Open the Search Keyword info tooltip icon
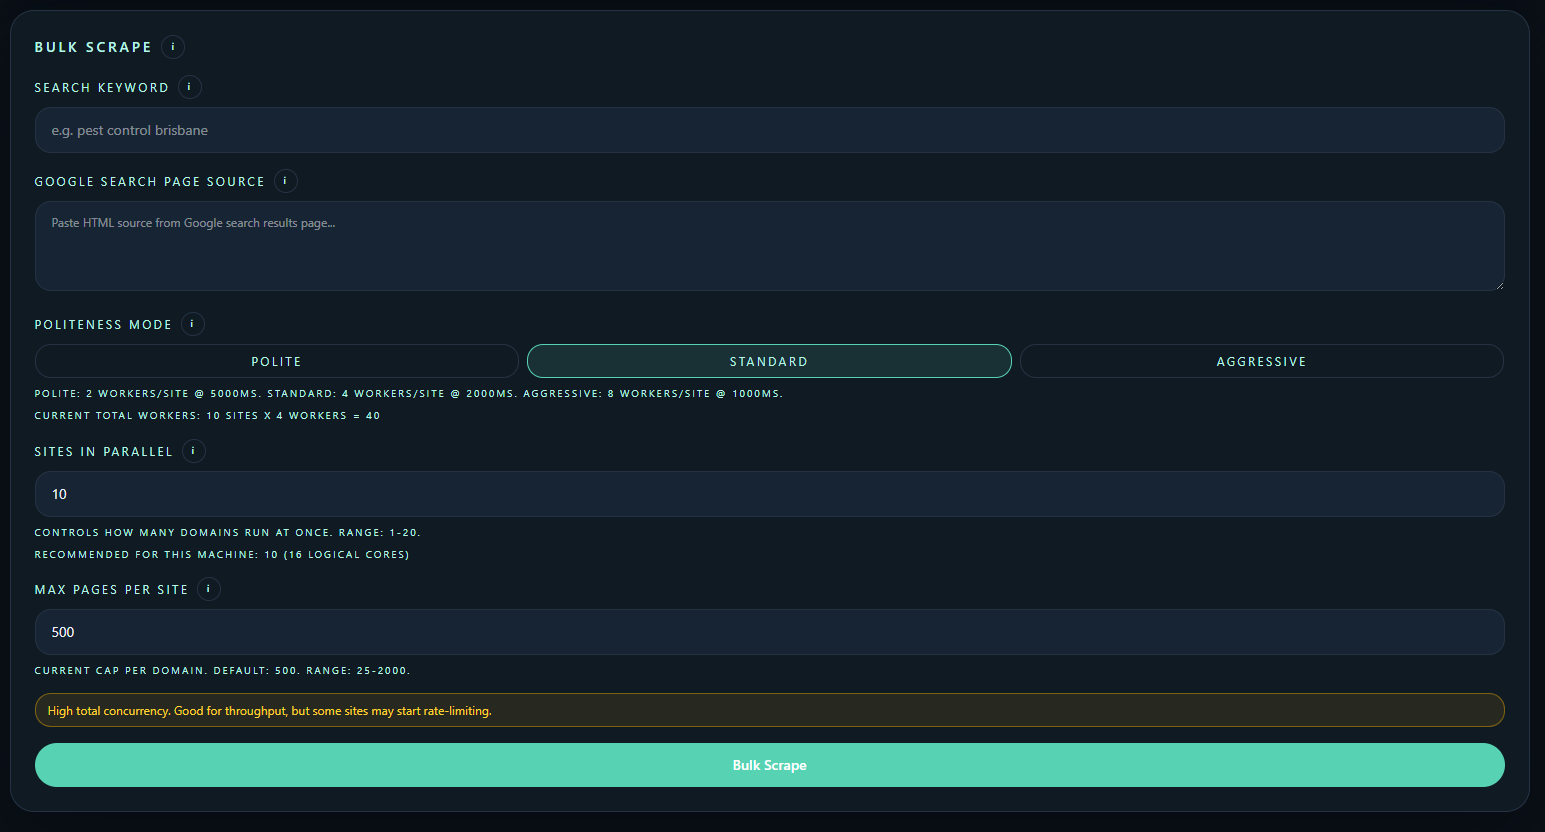Image resolution: width=1545 pixels, height=832 pixels. 190,87
